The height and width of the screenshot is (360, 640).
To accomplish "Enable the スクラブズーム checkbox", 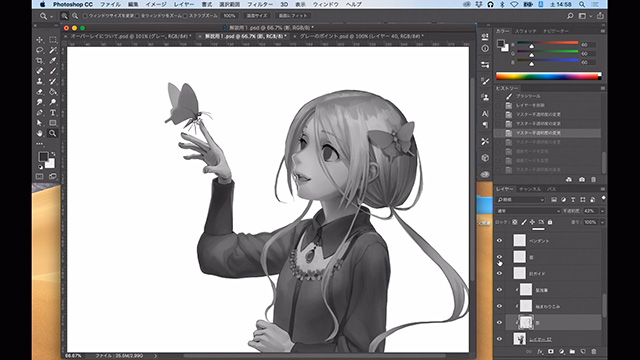I will [x=185, y=16].
